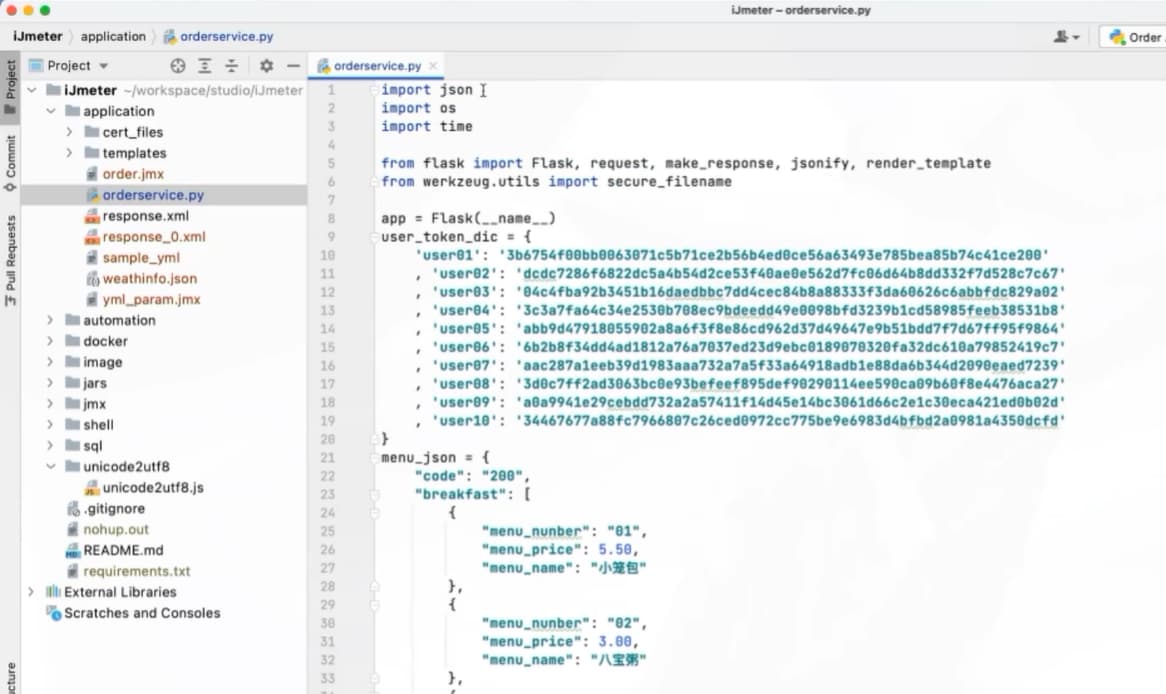The height and width of the screenshot is (694, 1166).
Task: Open the Commit tool window tab
Action: [x=10, y=163]
